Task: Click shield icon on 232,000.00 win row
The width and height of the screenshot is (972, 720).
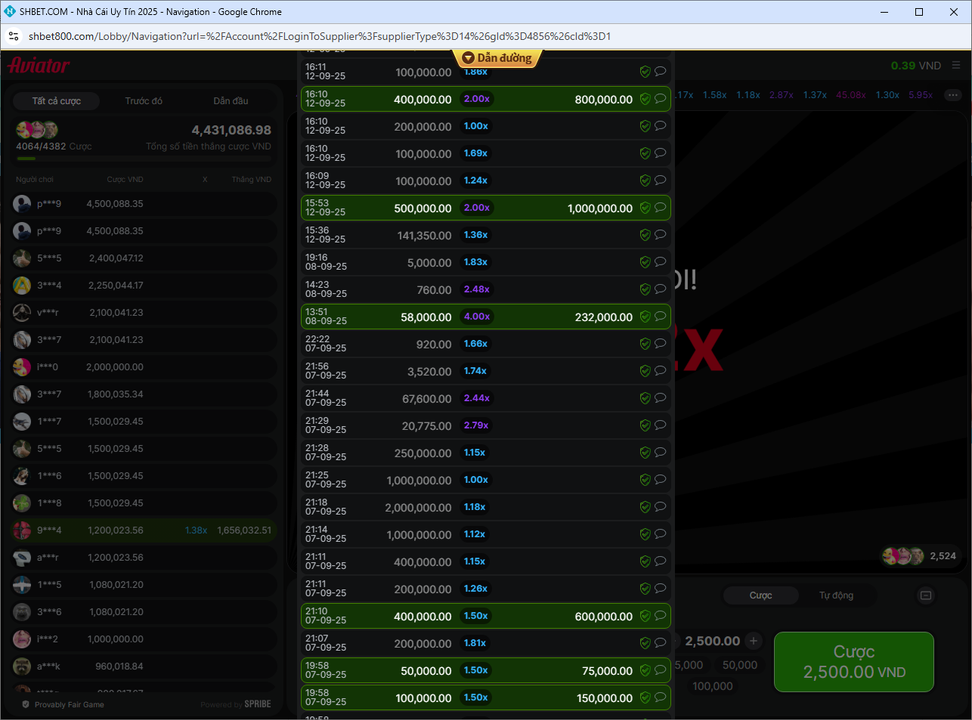Action: (645, 317)
